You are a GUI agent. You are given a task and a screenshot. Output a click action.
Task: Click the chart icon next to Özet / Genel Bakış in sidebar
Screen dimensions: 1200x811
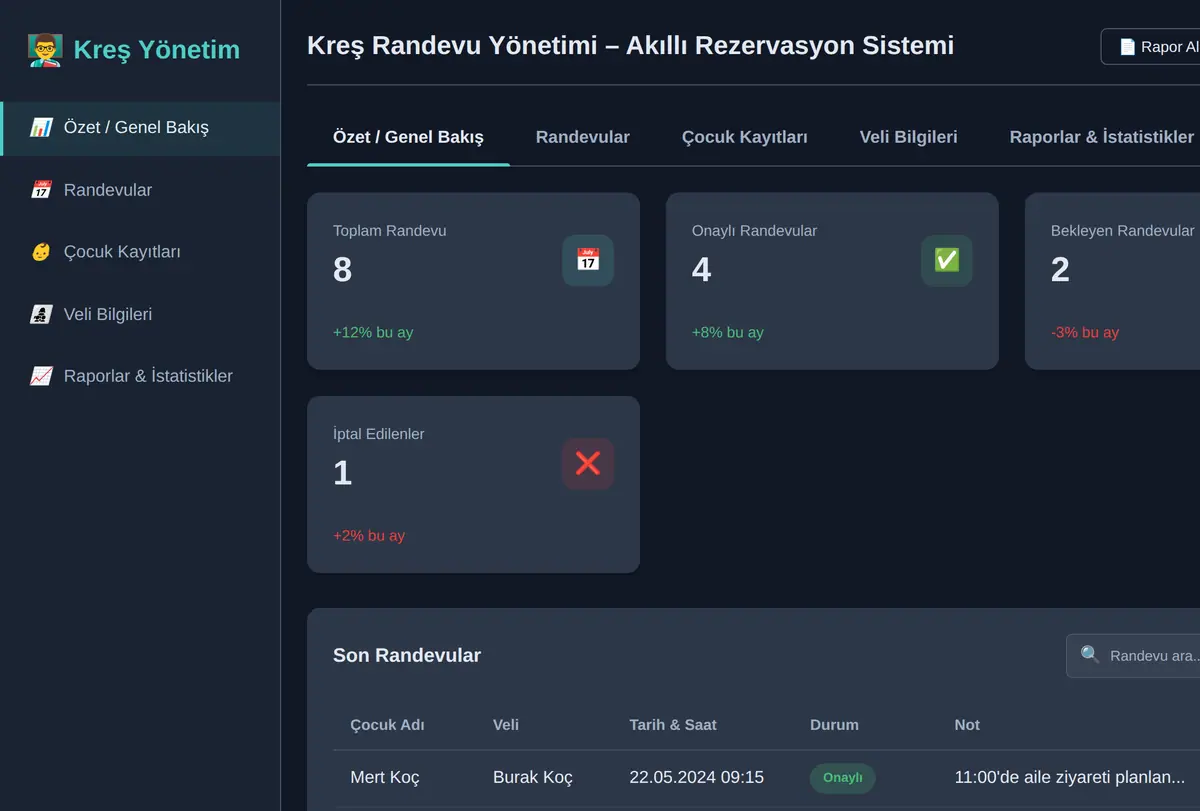click(41, 128)
